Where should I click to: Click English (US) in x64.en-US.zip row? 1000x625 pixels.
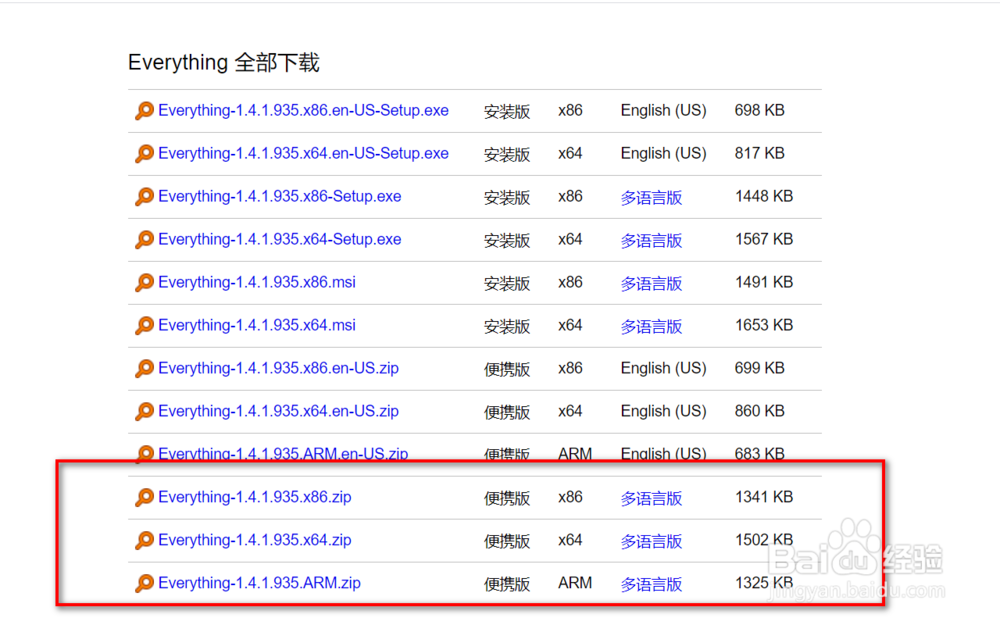[x=663, y=411]
